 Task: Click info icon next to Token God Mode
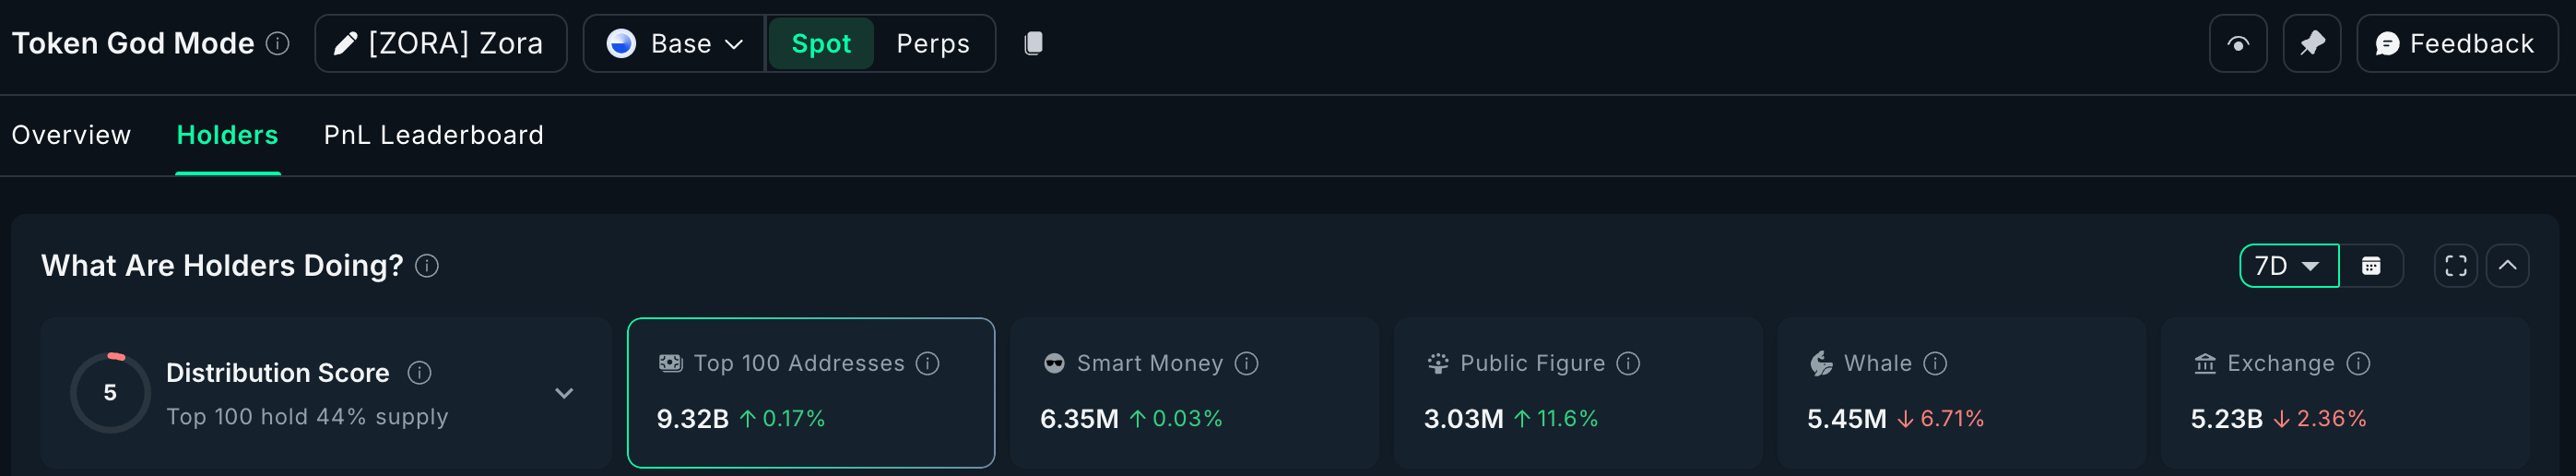tap(278, 43)
